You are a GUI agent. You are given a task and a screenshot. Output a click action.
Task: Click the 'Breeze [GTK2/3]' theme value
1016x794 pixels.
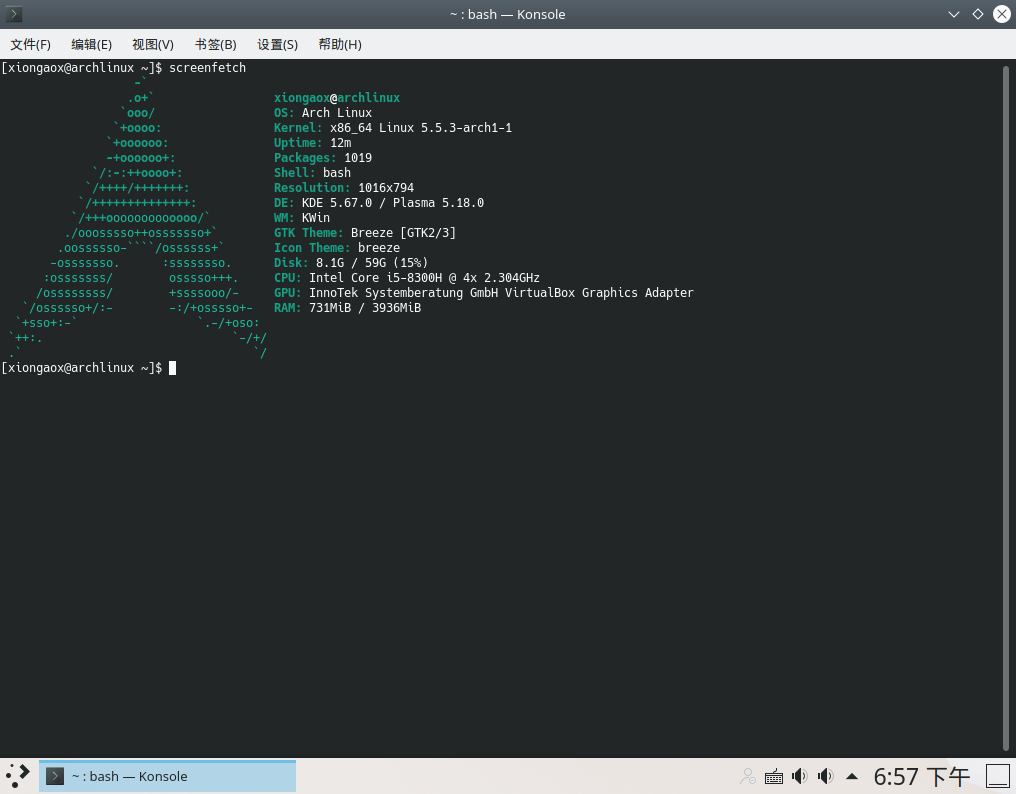tap(403, 233)
